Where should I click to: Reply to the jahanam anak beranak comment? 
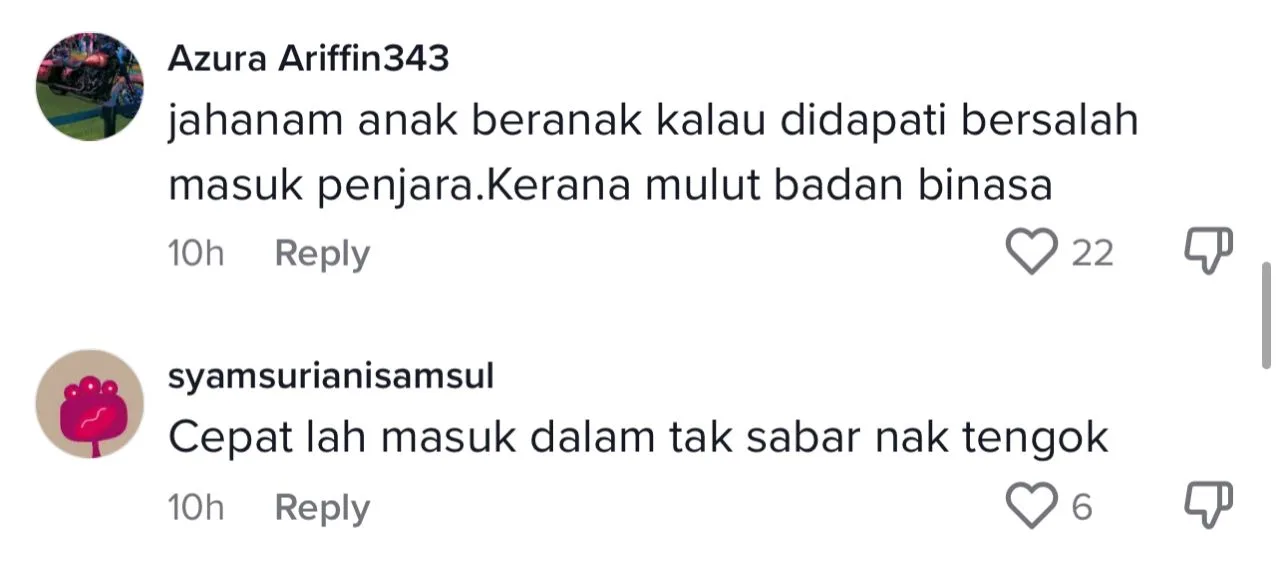tap(322, 254)
